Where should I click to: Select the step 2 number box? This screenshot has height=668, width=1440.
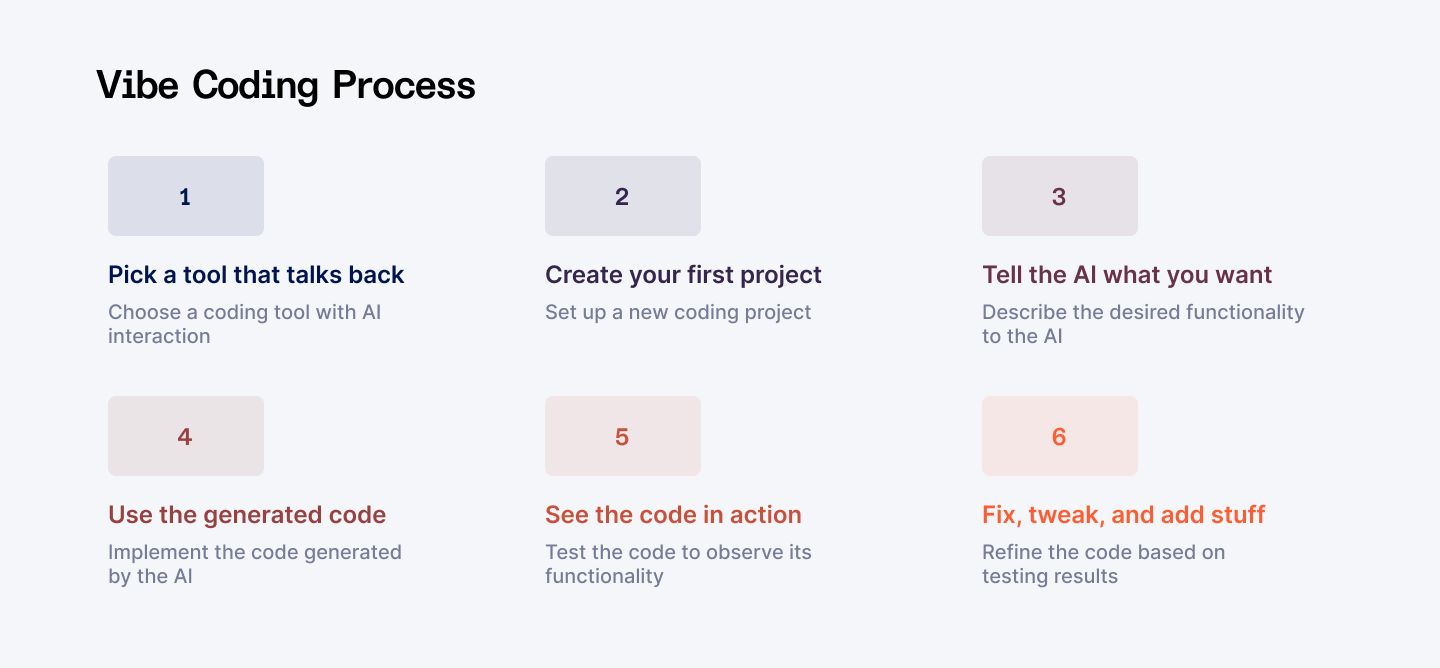click(623, 196)
